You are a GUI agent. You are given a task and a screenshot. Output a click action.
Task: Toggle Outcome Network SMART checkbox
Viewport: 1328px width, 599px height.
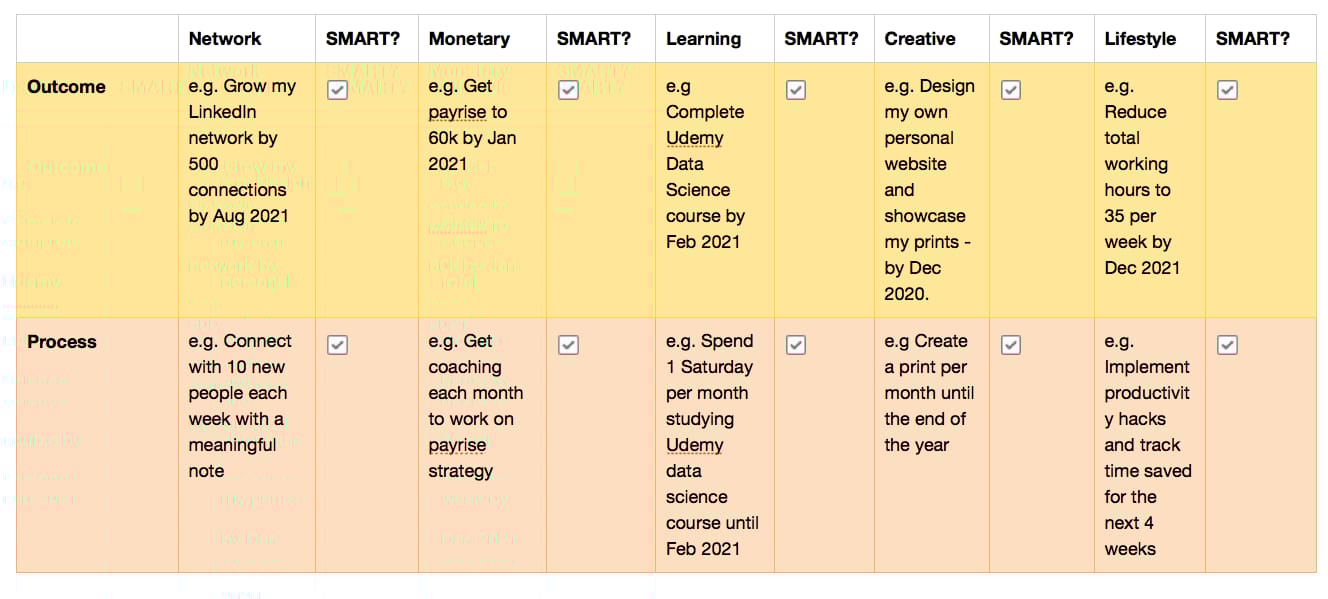point(338,90)
